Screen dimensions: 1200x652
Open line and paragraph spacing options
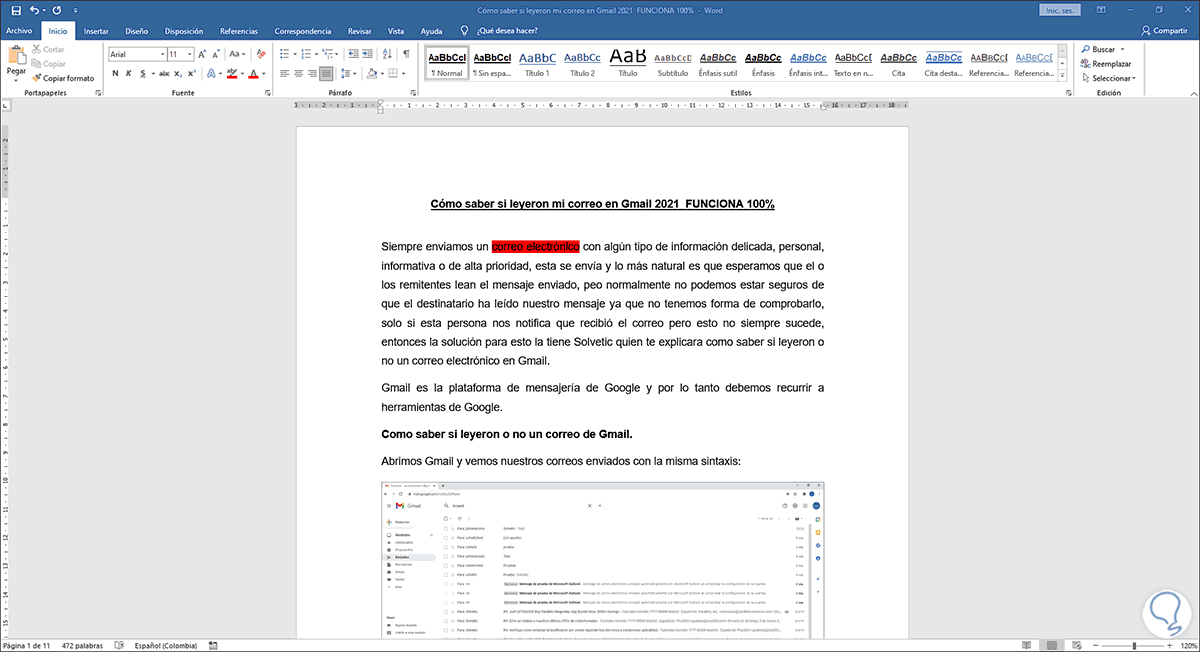coord(349,73)
